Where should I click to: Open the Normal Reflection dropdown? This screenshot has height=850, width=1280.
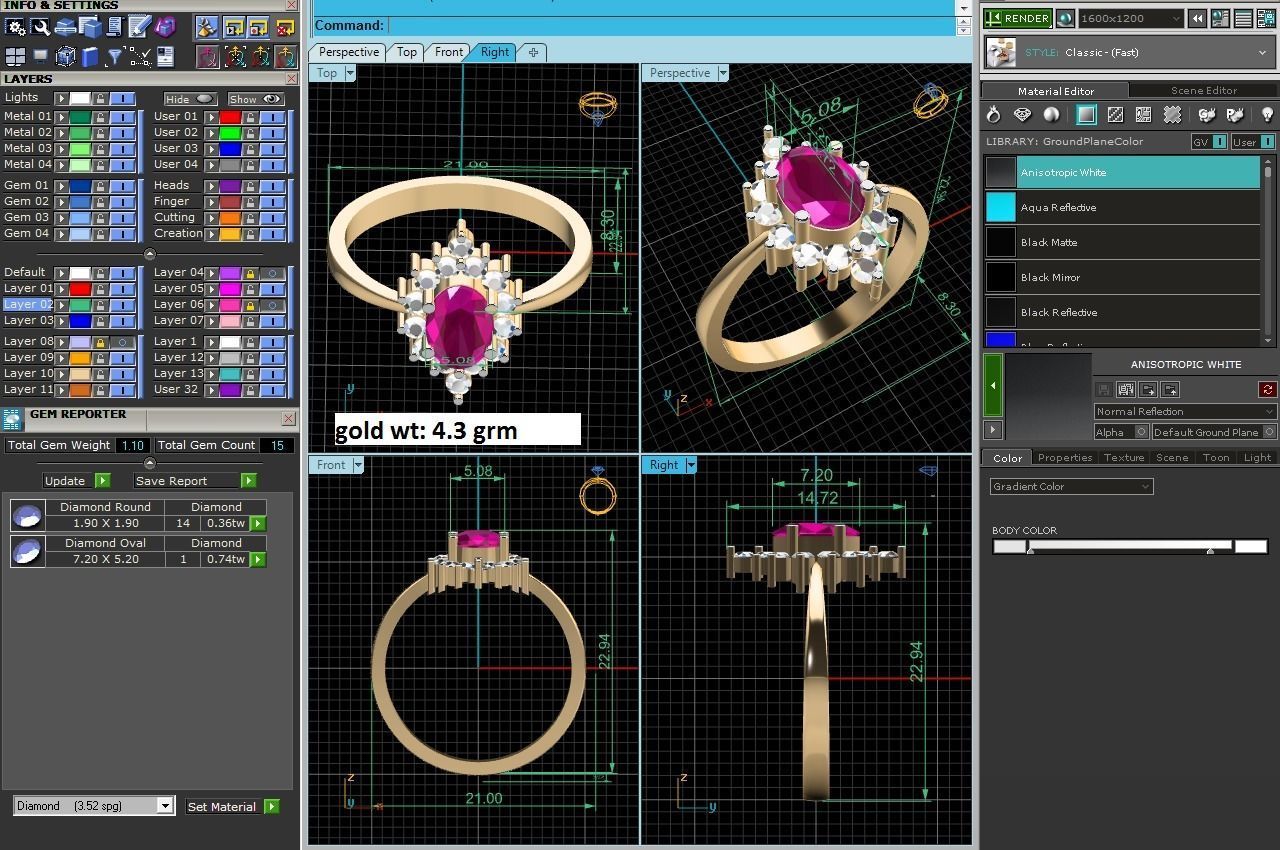[1186, 411]
